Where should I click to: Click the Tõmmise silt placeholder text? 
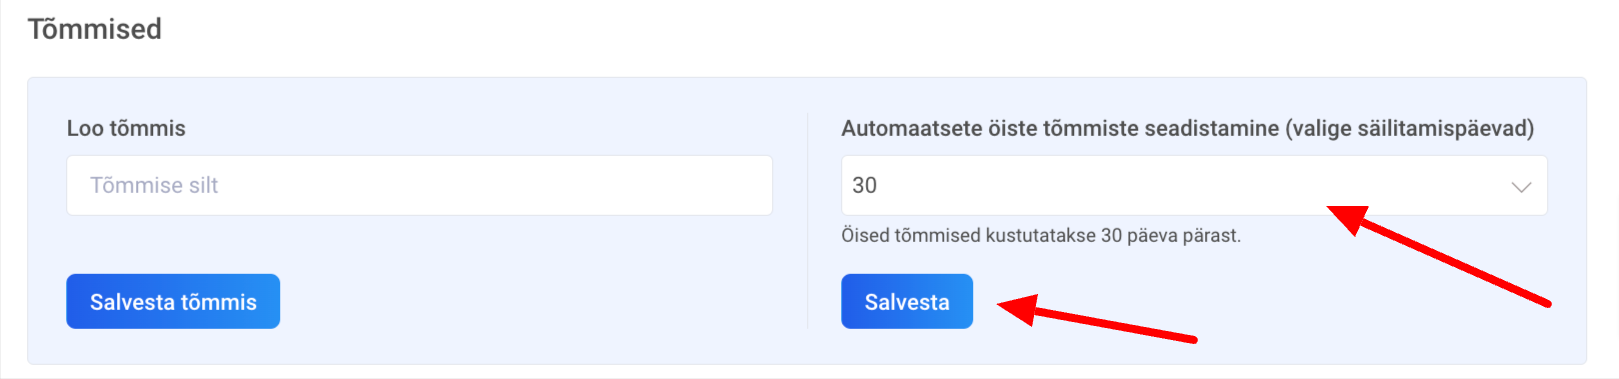point(154,185)
